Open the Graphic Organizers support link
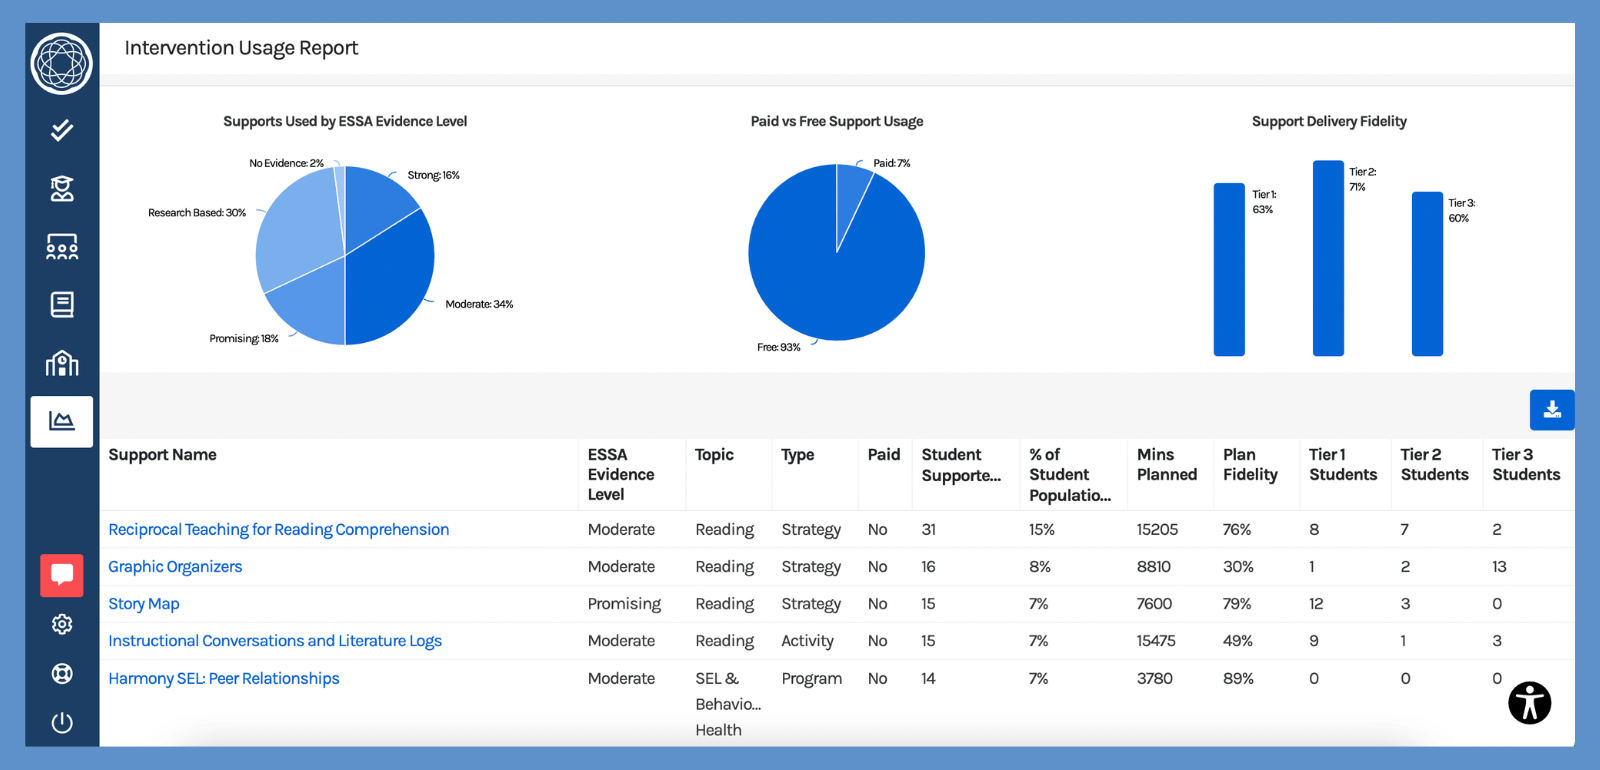This screenshot has width=1600, height=770. pos(175,567)
